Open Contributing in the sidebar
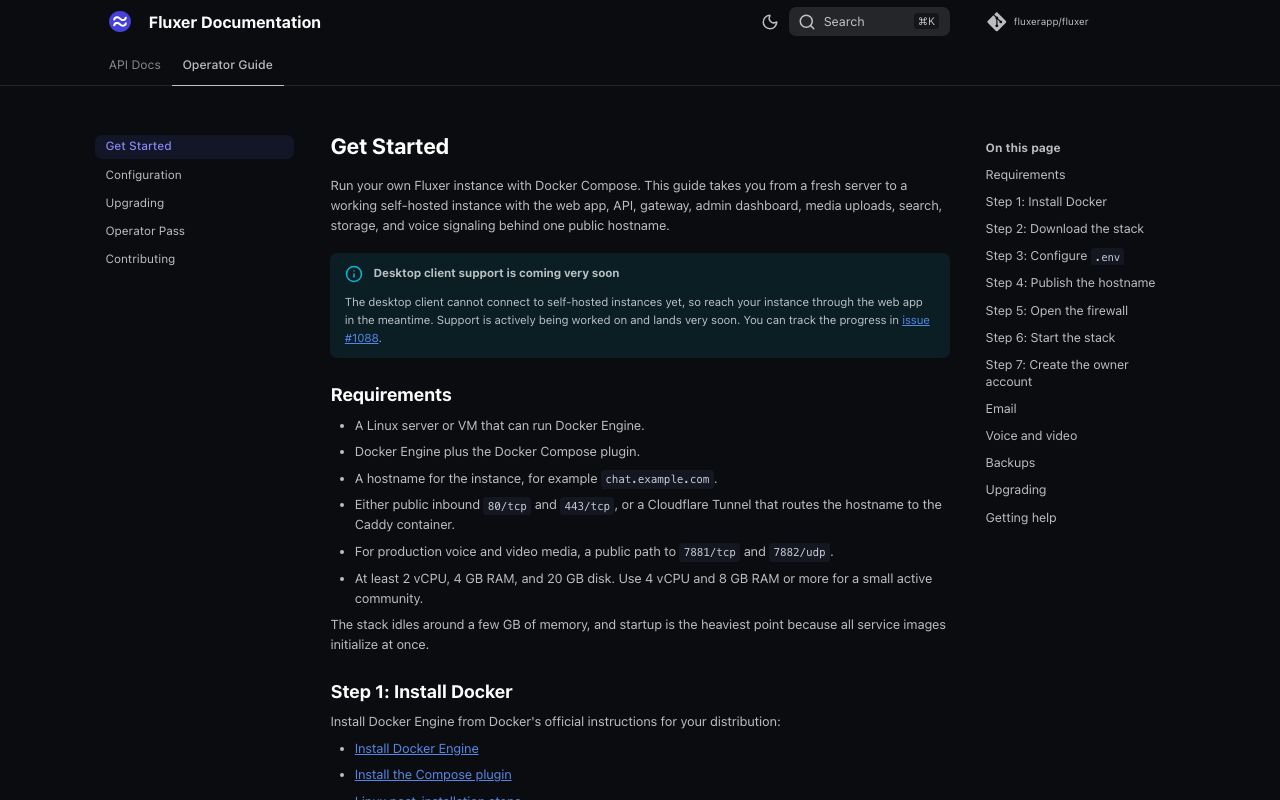1280x800 pixels. 140,259
